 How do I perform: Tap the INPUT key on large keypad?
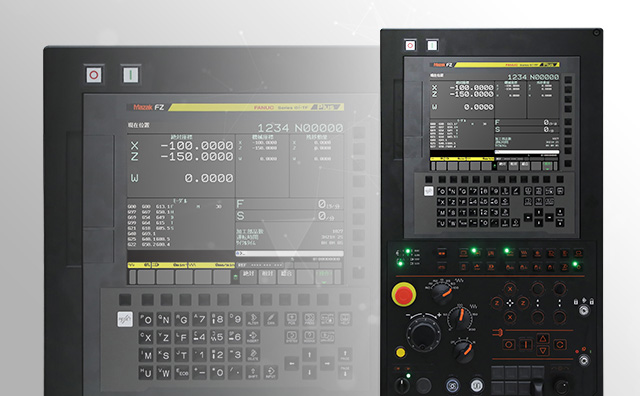pos(271,372)
